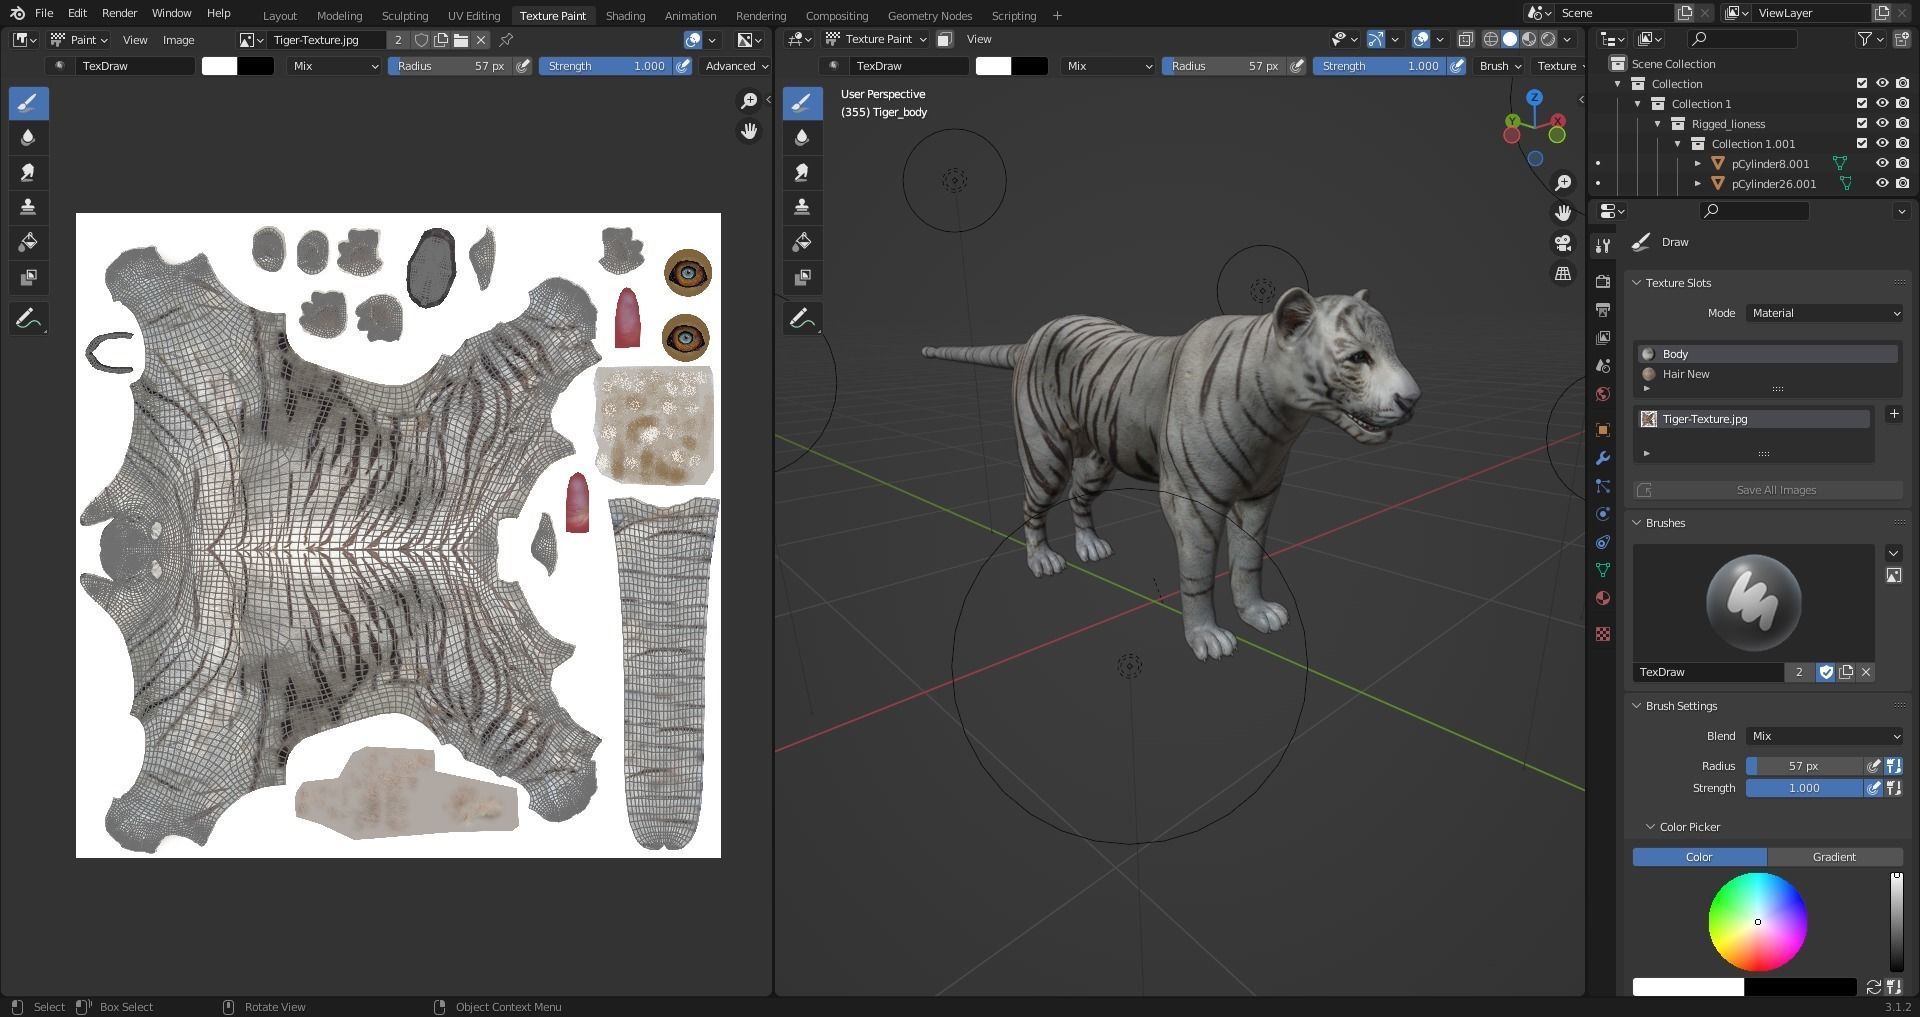The width and height of the screenshot is (1920, 1017).
Task: Click the white primary color swatch in image editor
Action: pos(219,66)
